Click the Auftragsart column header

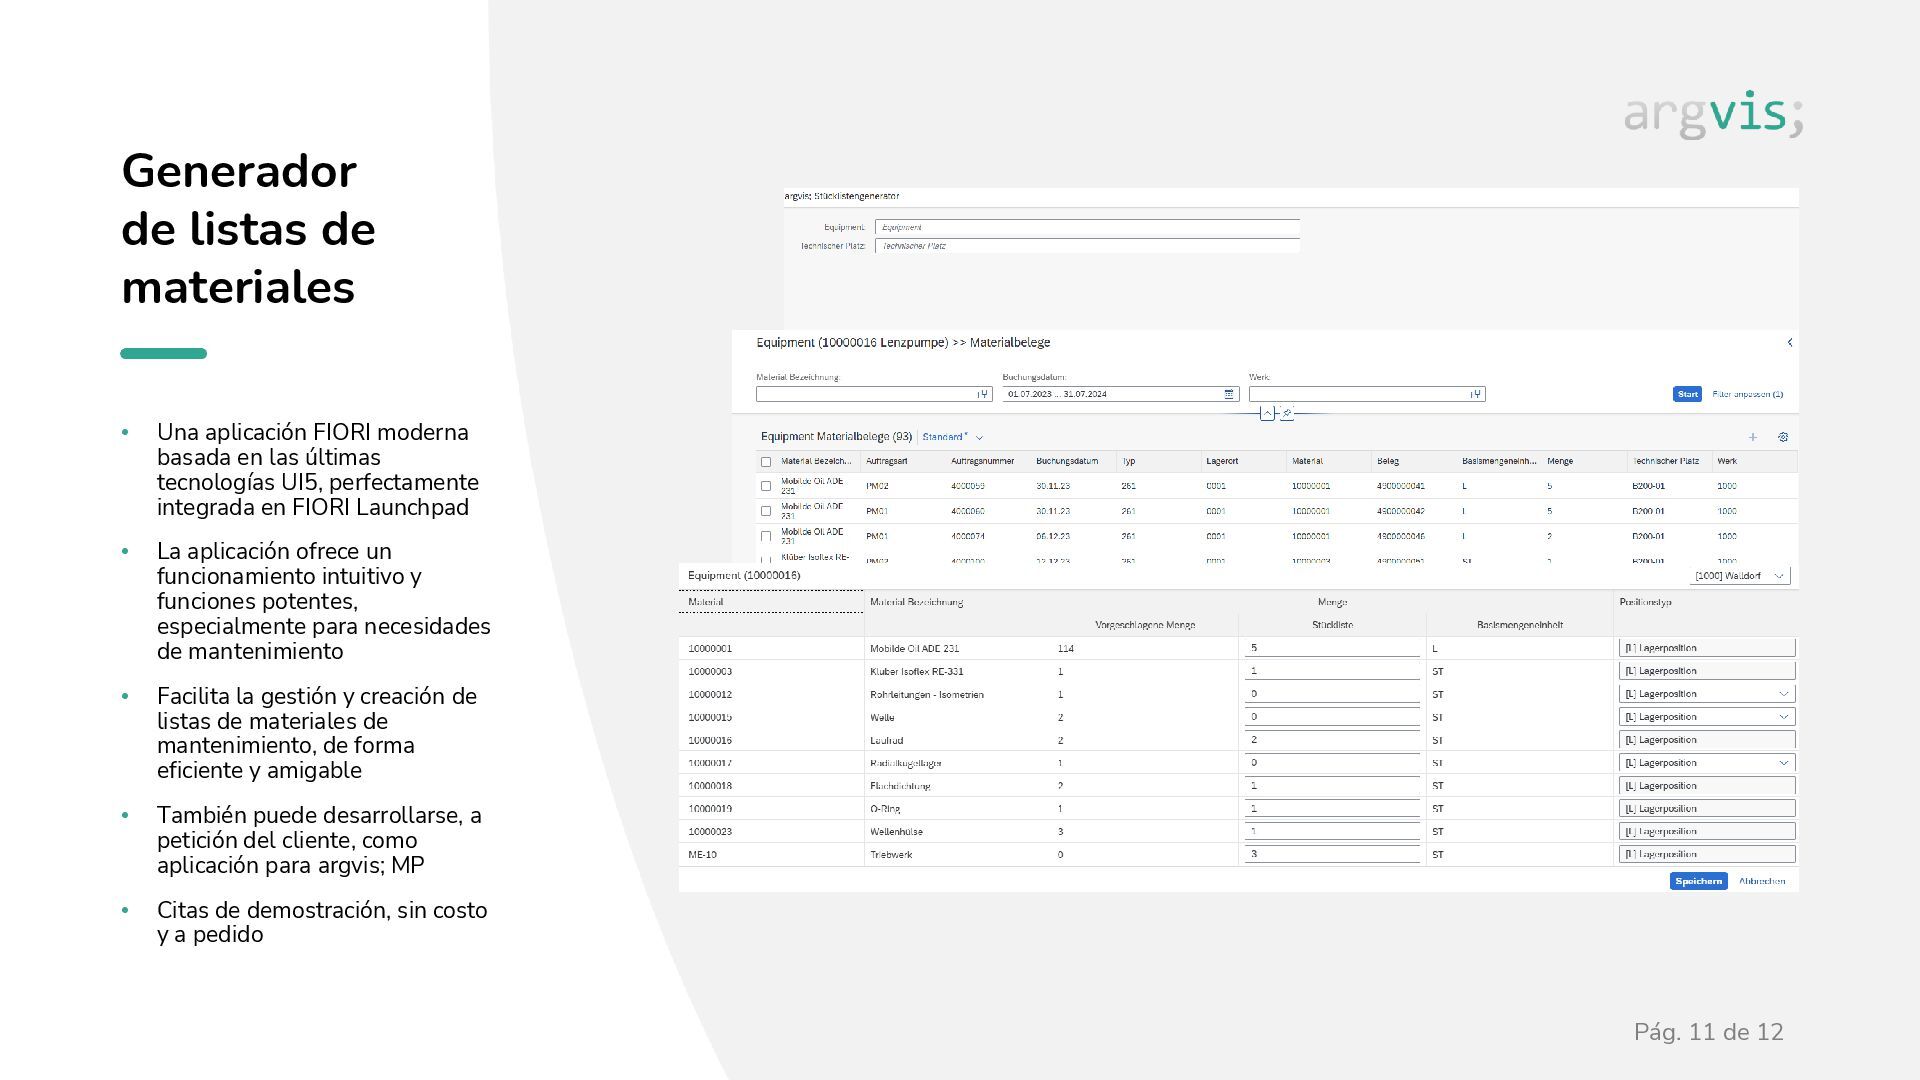(887, 461)
